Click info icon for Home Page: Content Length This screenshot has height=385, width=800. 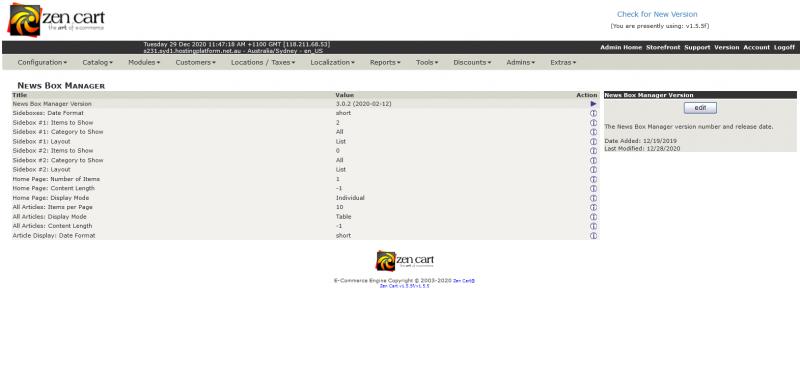593,189
